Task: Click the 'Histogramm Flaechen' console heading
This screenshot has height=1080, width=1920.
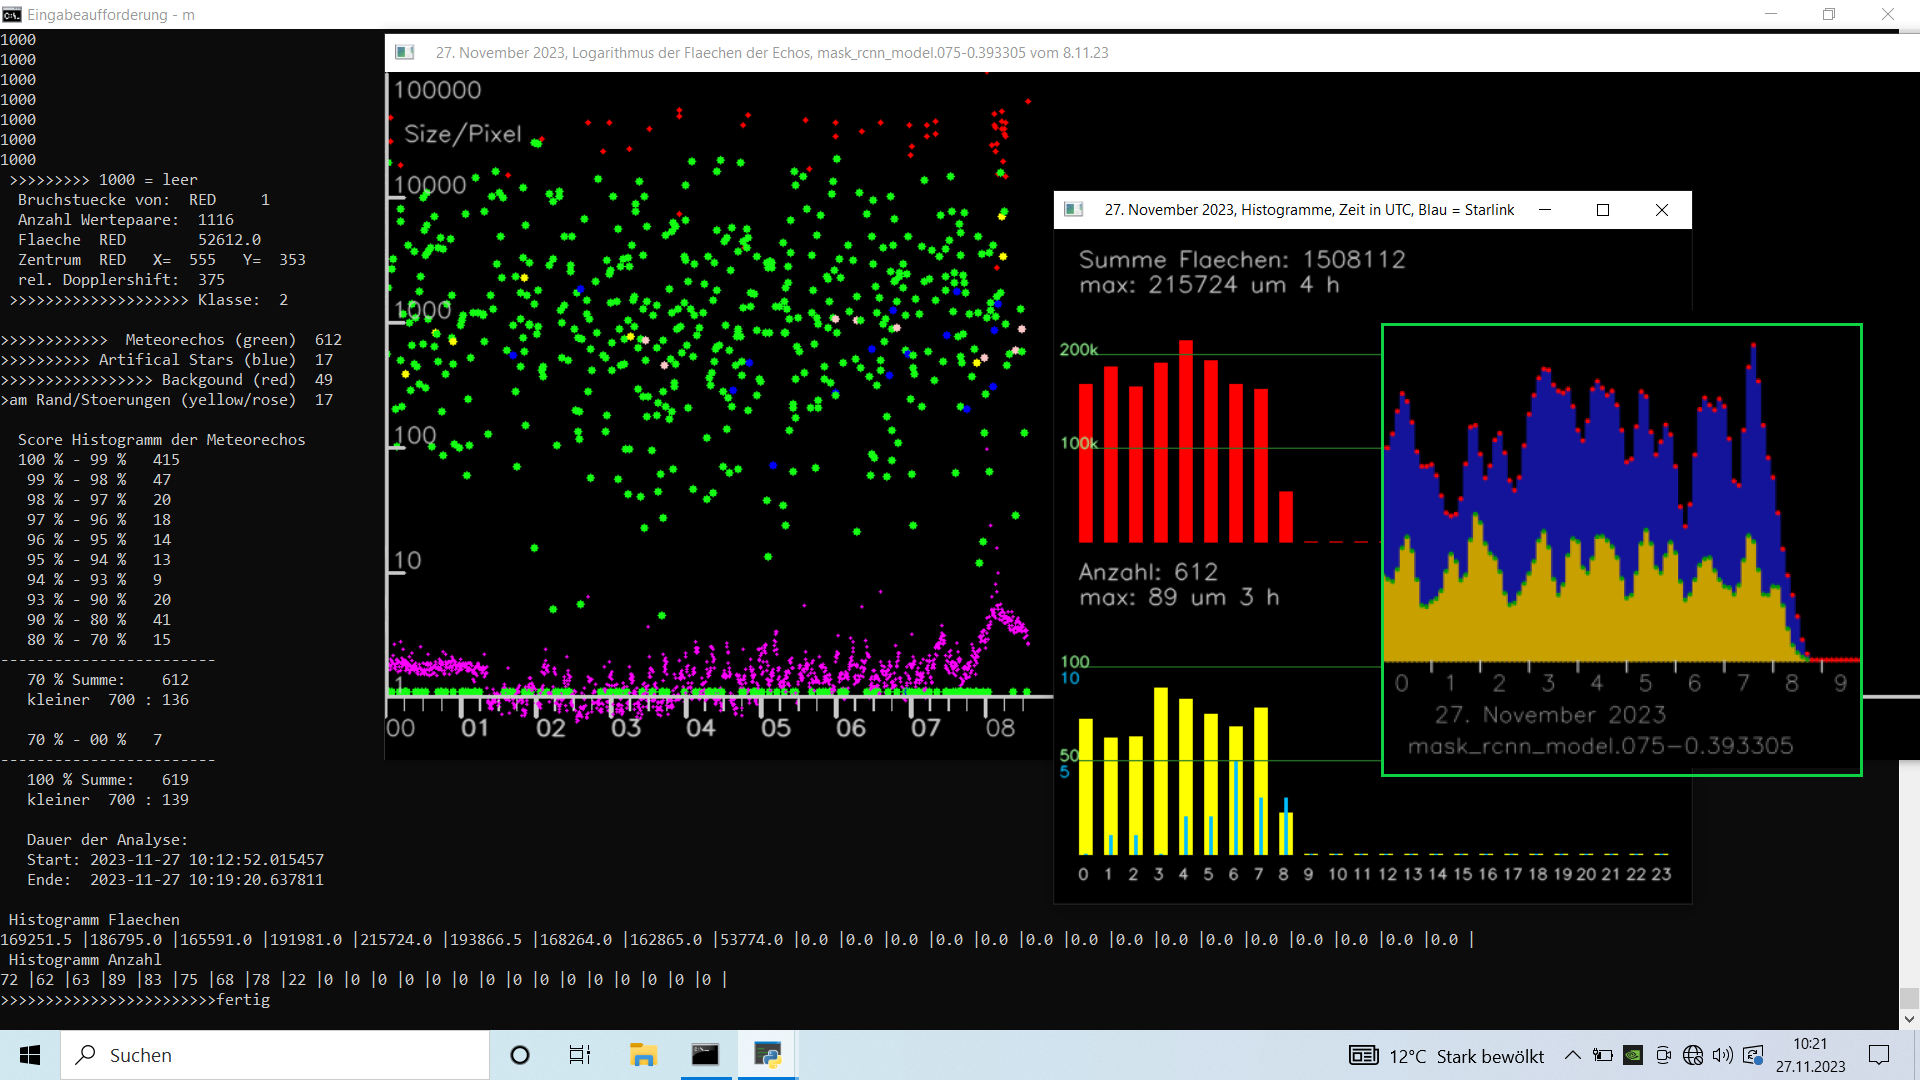Action: click(94, 920)
